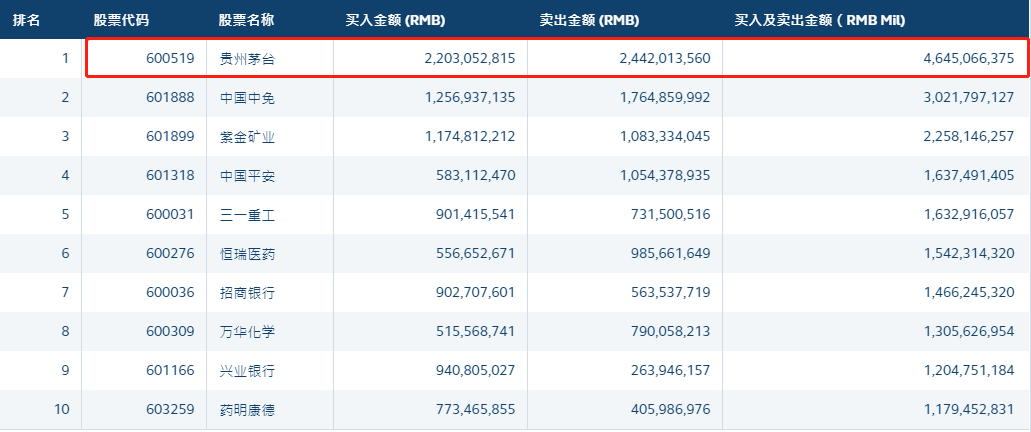
Task: Click total amount 3,021,797,127
Action: [x=969, y=97]
